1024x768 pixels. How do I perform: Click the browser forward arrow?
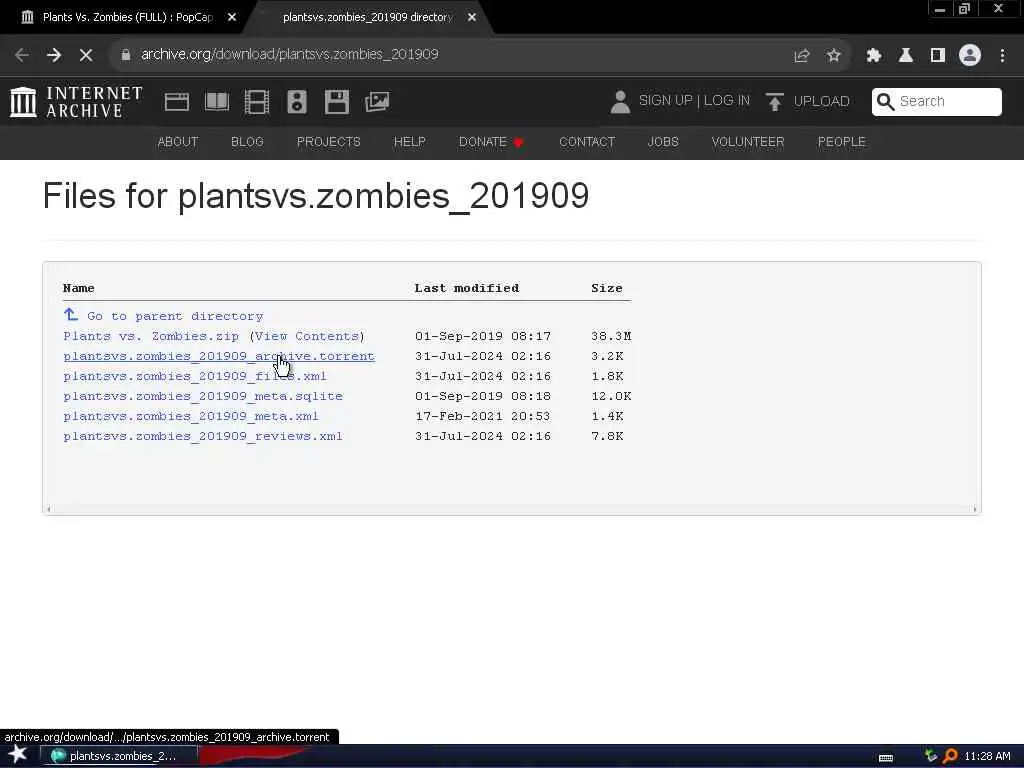pyautogui.click(x=54, y=55)
